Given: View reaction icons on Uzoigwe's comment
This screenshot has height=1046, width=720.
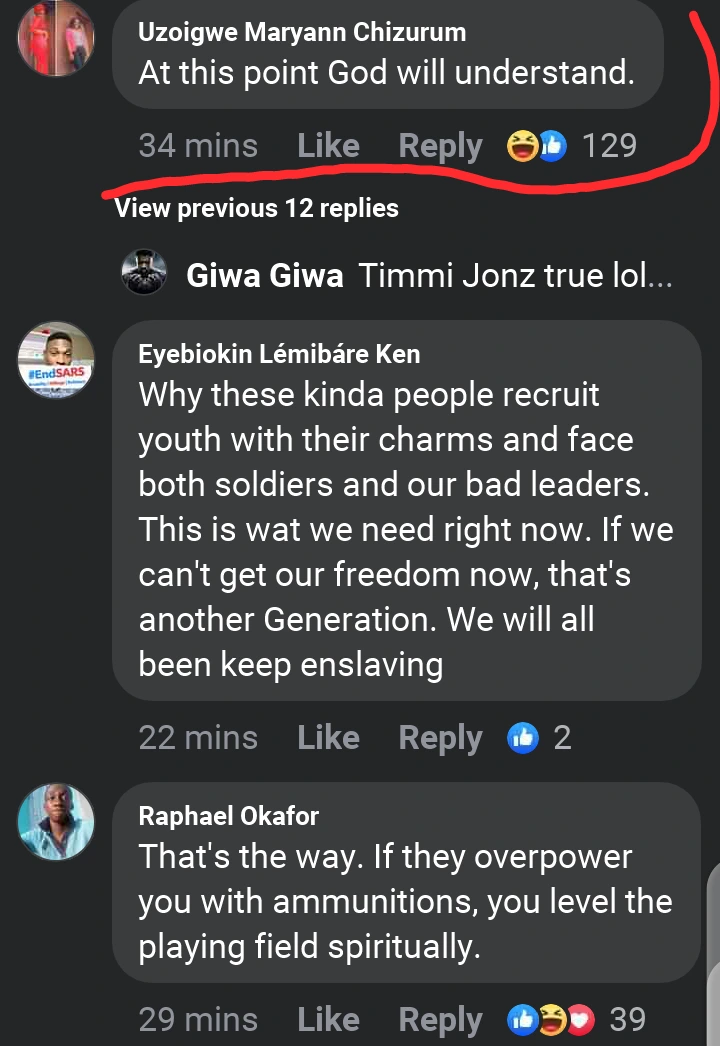Looking at the screenshot, I should coord(537,147).
